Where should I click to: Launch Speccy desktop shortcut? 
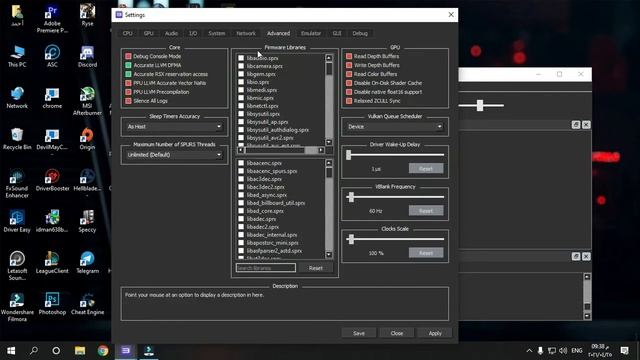pyautogui.click(x=87, y=221)
